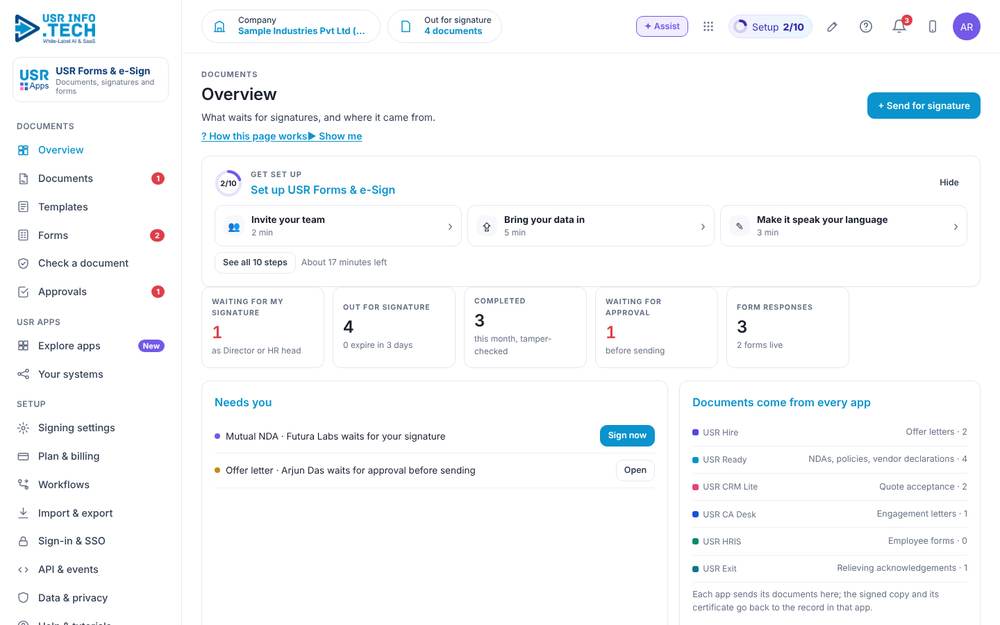Open Explore apps in the sidebar
Viewport: 1000px width, 625px height.
tap(91, 346)
